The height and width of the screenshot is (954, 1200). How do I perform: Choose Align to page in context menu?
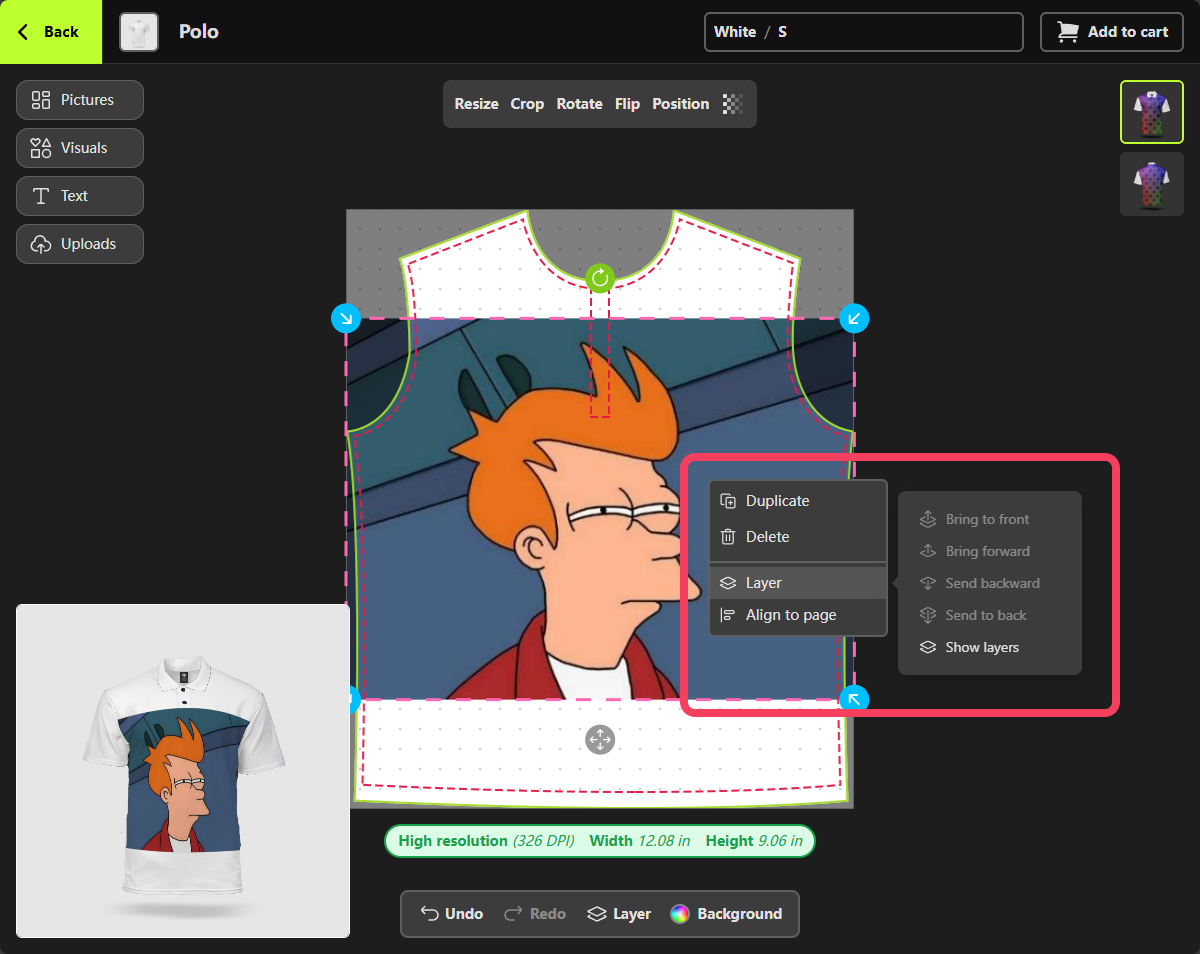[798, 615]
